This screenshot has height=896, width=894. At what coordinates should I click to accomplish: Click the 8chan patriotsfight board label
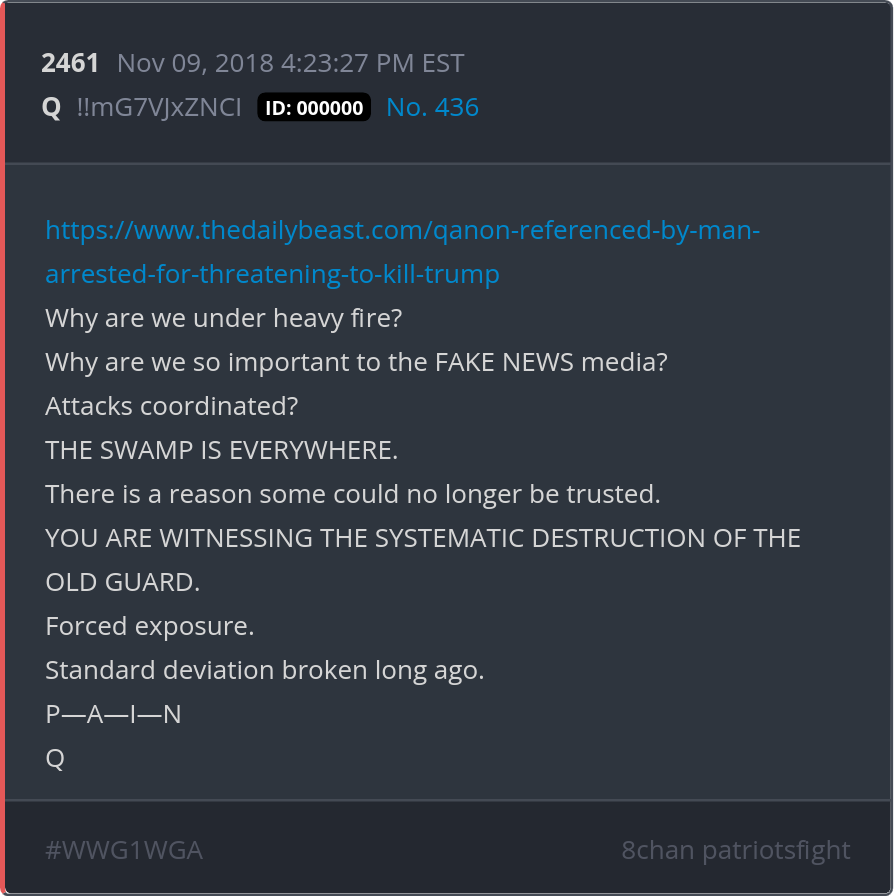735,850
